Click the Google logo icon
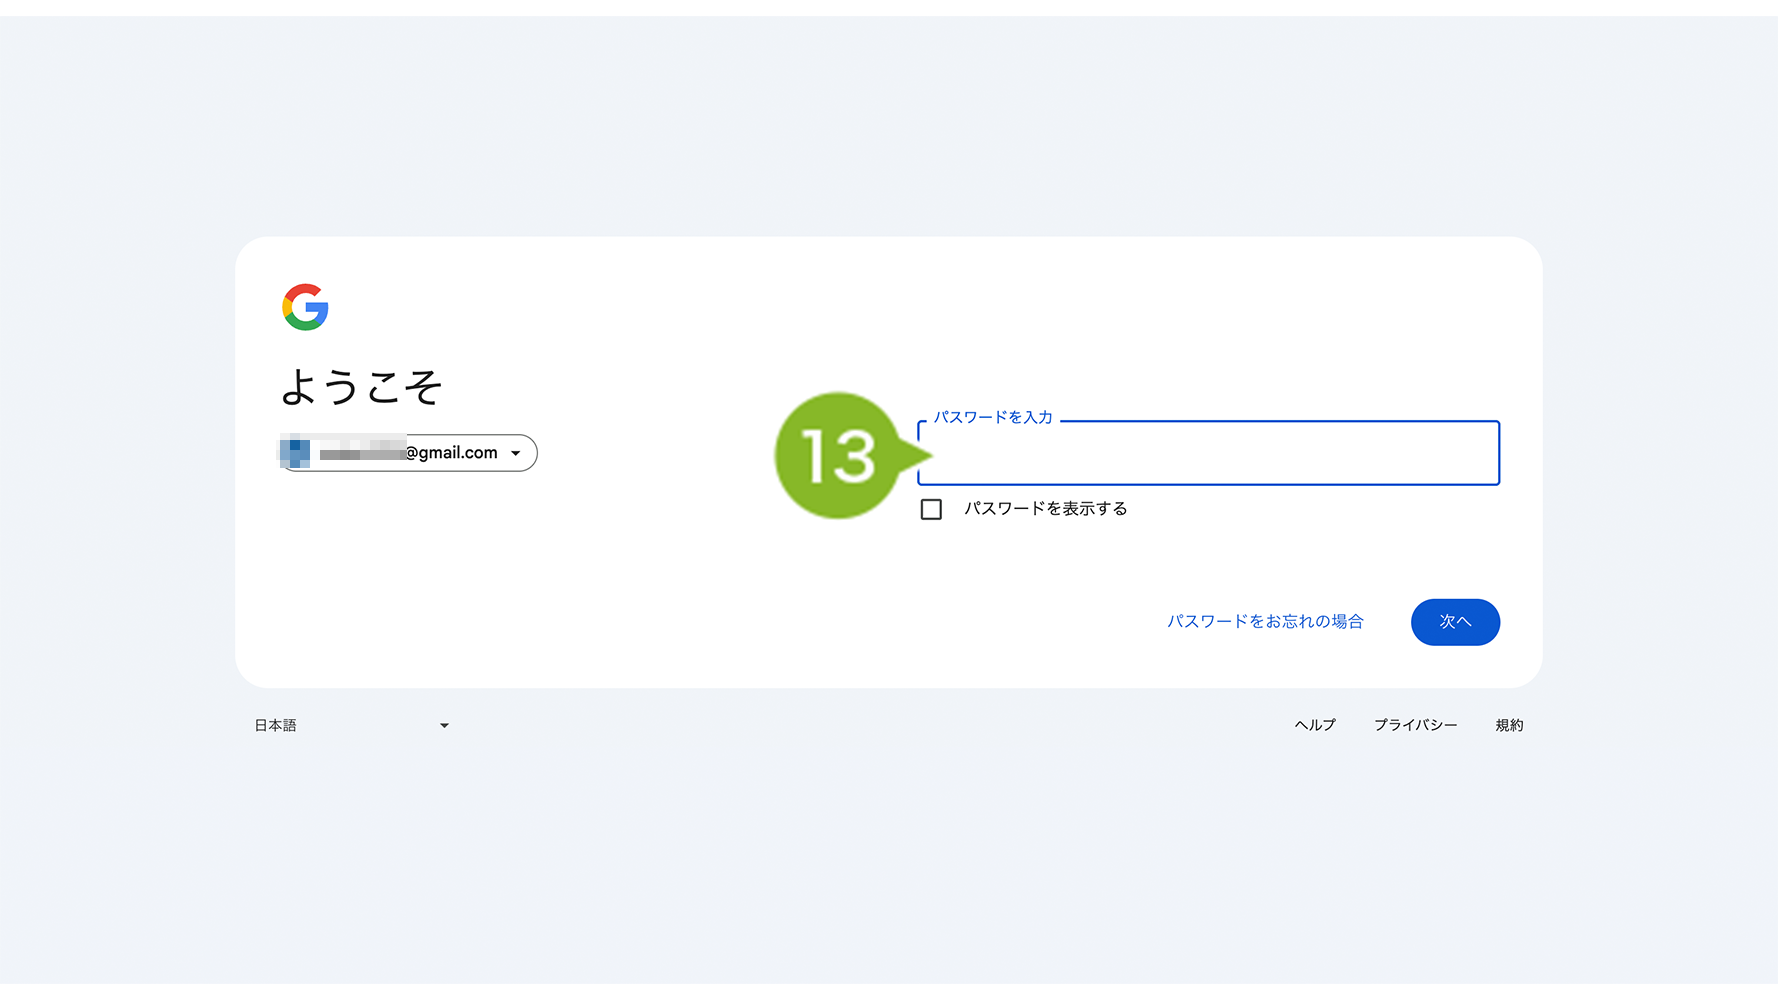This screenshot has height=1000, width=1778. (x=305, y=307)
